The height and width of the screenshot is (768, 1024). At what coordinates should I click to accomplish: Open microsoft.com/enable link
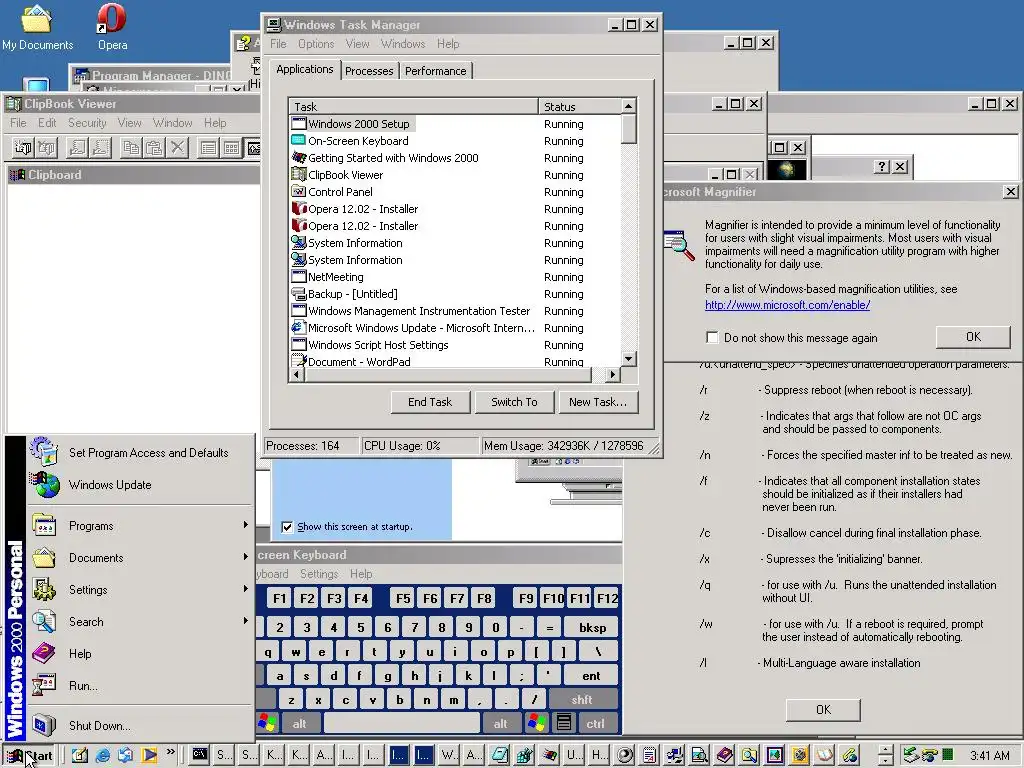pyautogui.click(x=787, y=305)
